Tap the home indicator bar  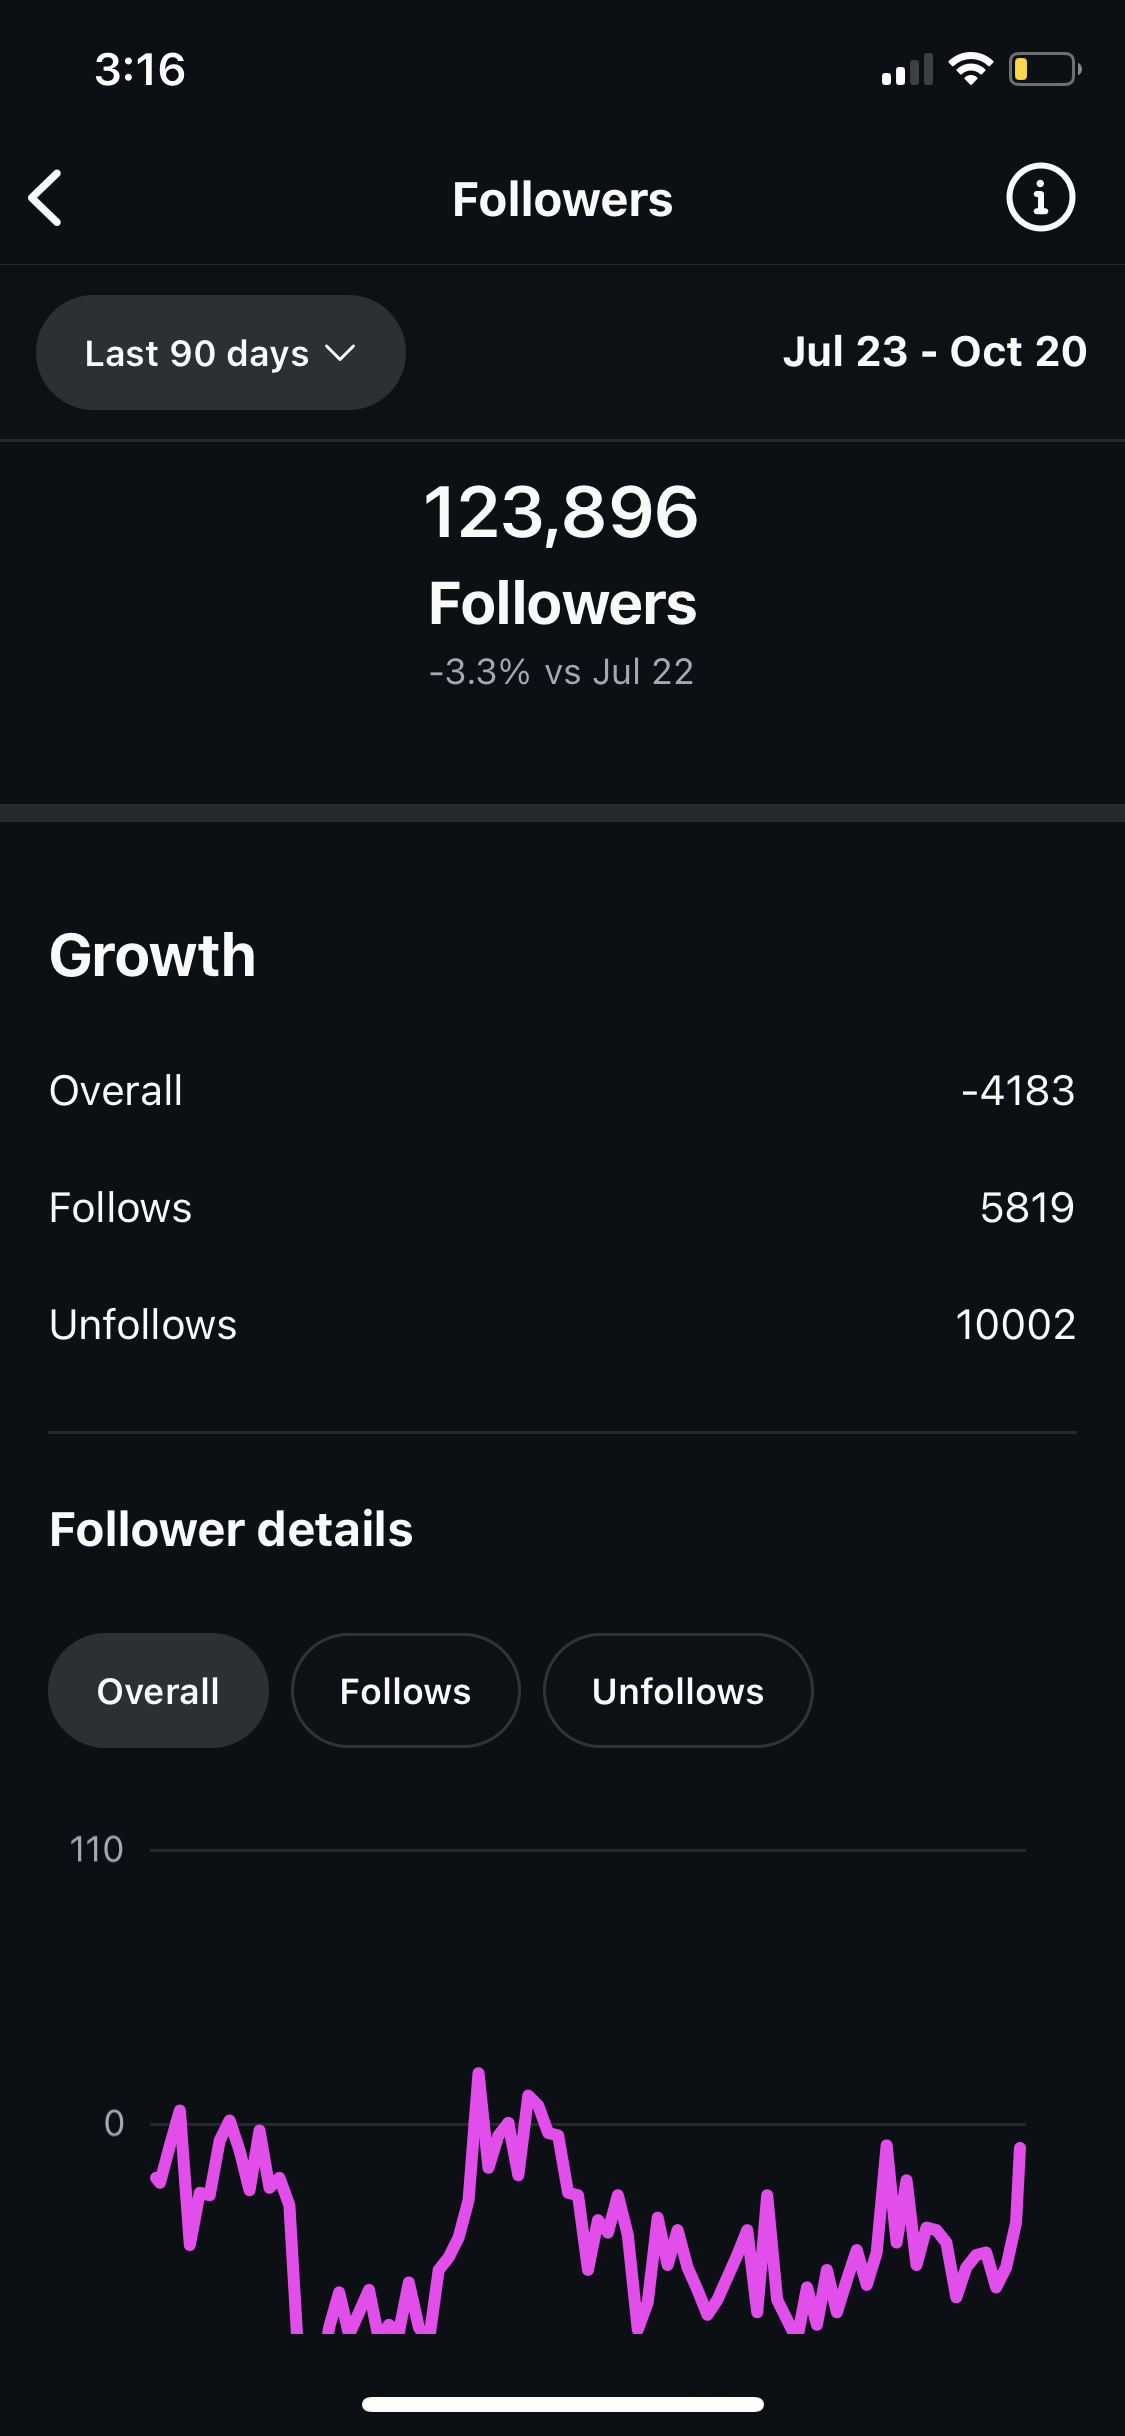(x=562, y=2404)
